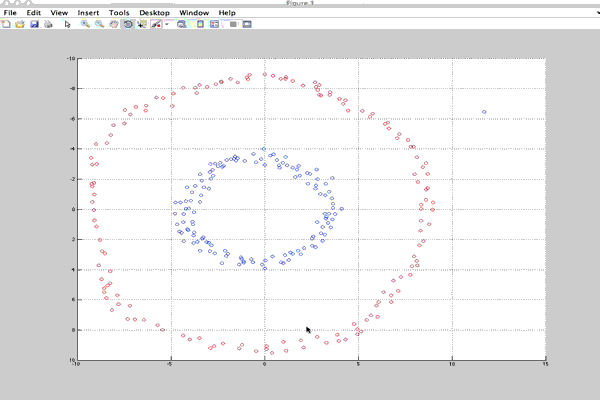Image resolution: width=600 pixels, height=400 pixels.
Task: Open the File menu
Action: [x=10, y=12]
